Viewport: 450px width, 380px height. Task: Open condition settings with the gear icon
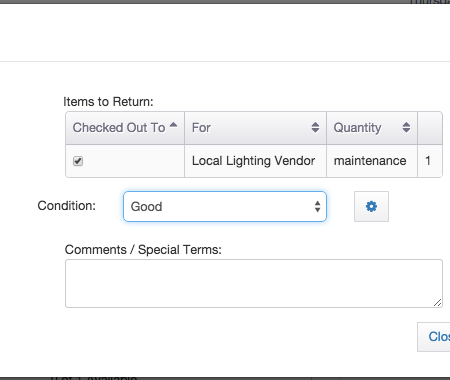point(371,206)
